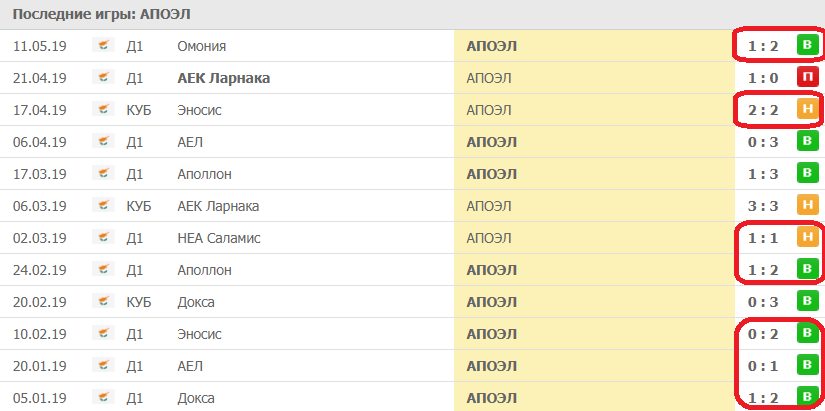The height and width of the screenshot is (411, 825).
Task: Open НЕА Саламис team link
Action: (218, 238)
